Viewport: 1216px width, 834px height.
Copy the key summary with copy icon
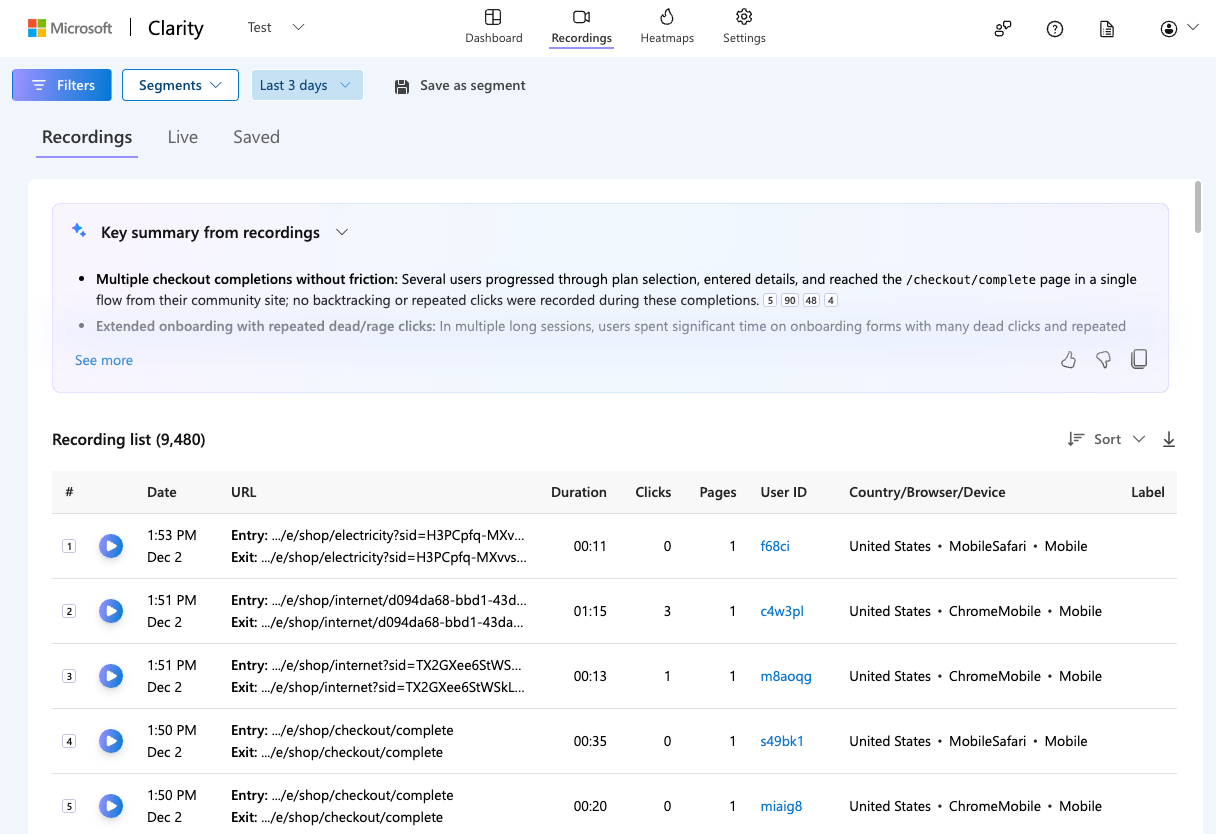tap(1138, 360)
